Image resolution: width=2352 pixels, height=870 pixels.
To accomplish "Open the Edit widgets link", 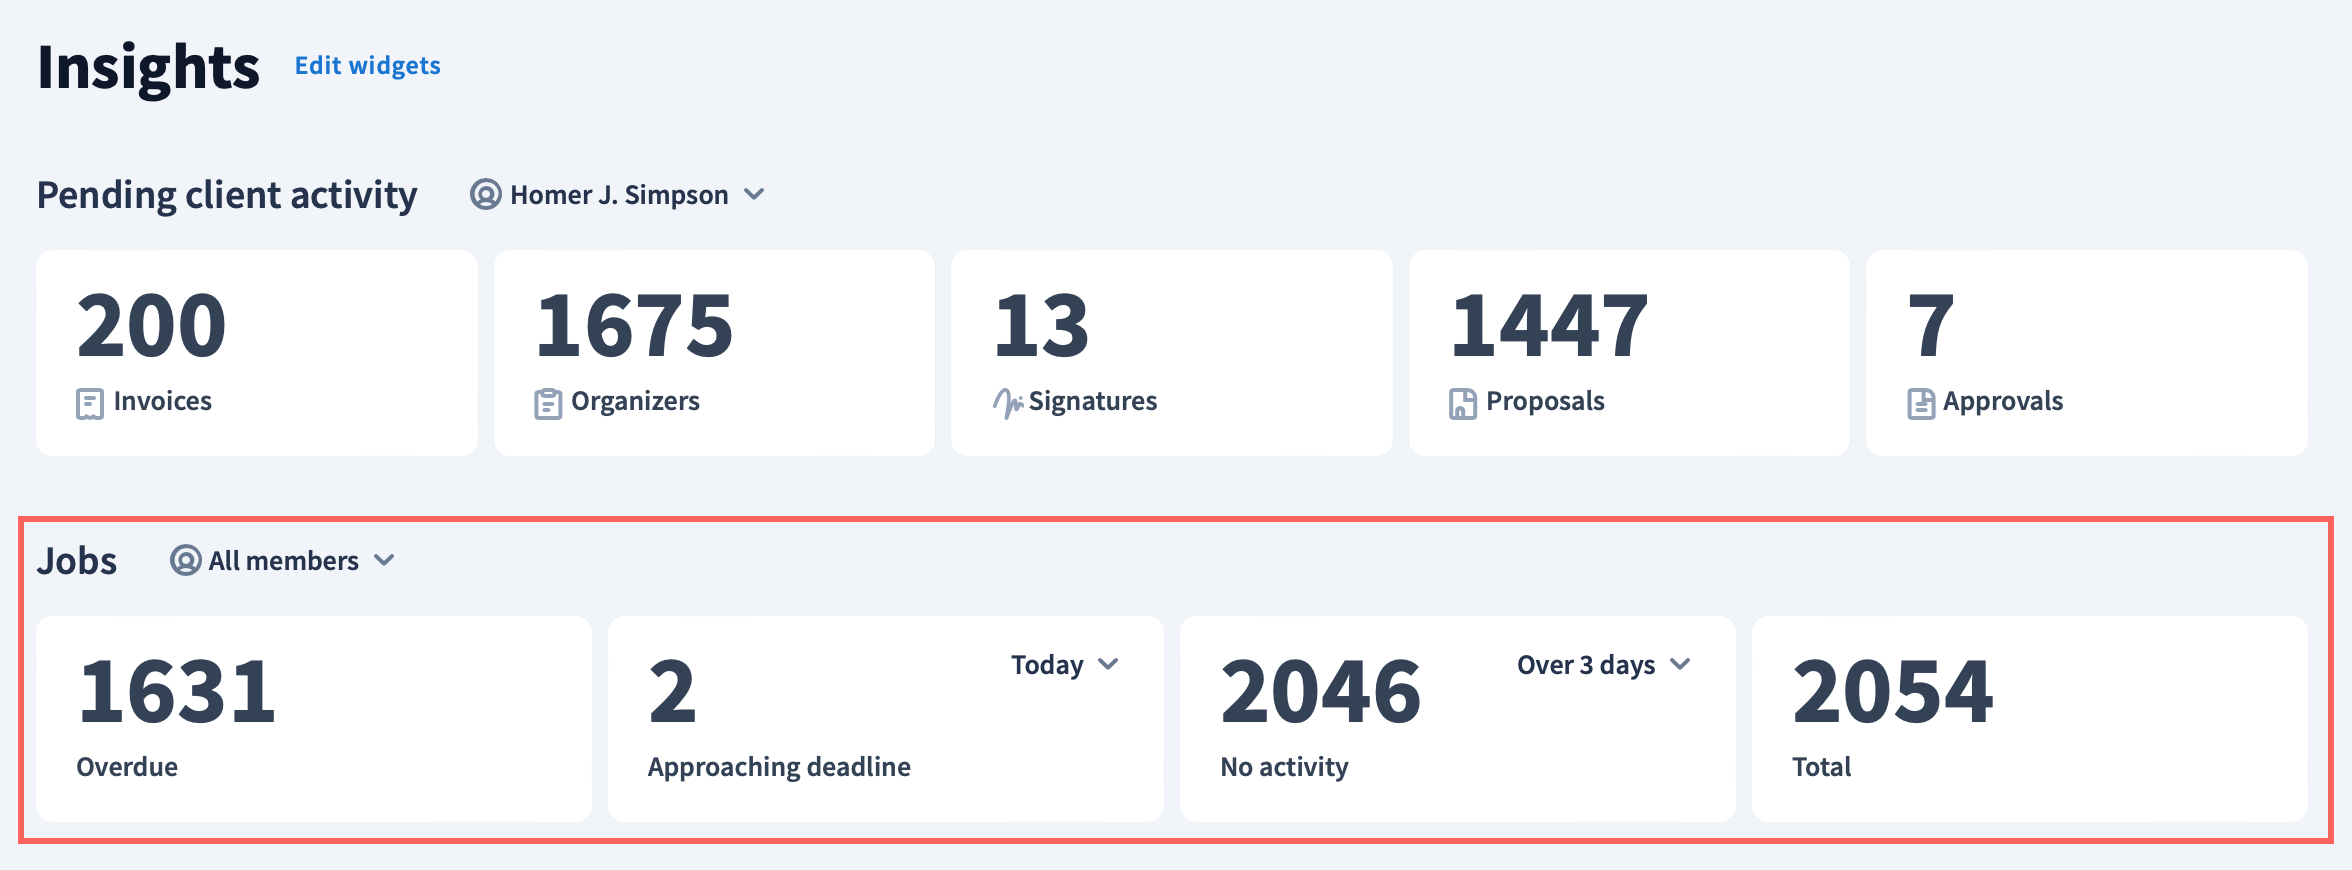I will 367,66.
